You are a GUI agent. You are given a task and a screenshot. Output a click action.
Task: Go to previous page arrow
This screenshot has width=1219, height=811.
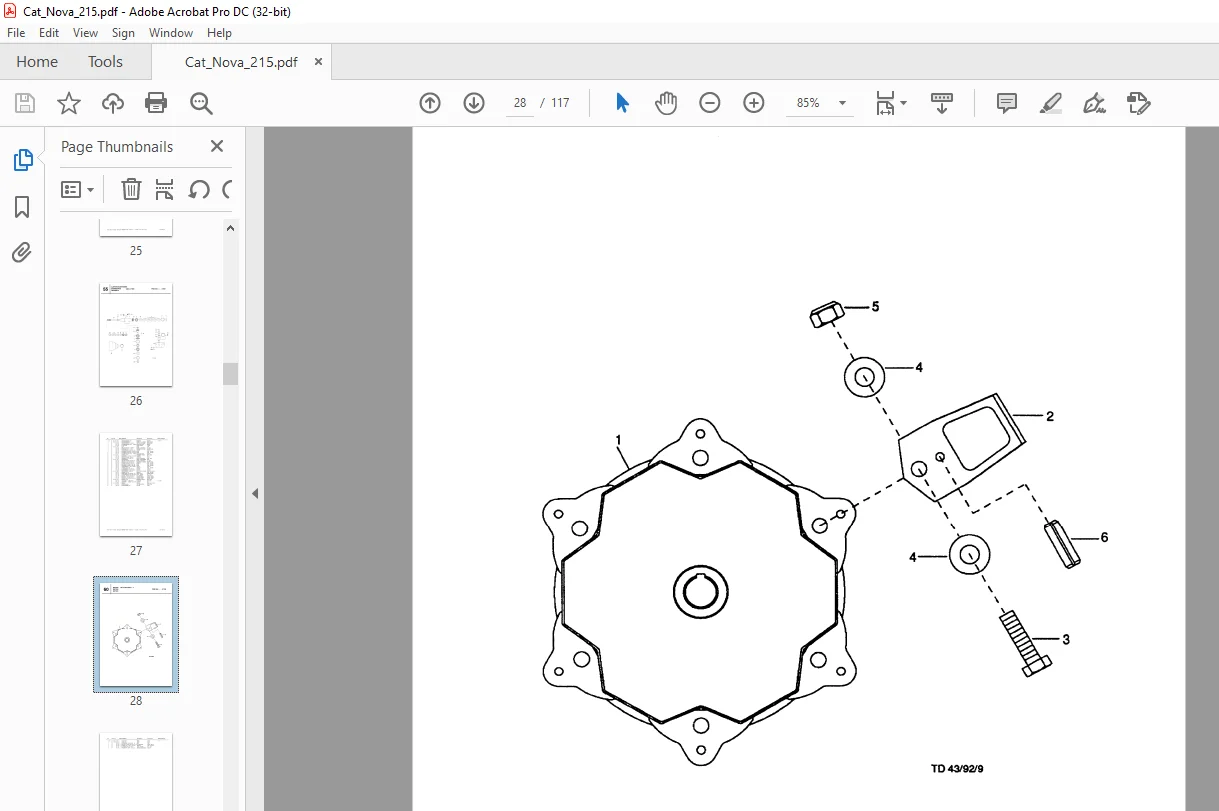click(x=430, y=103)
